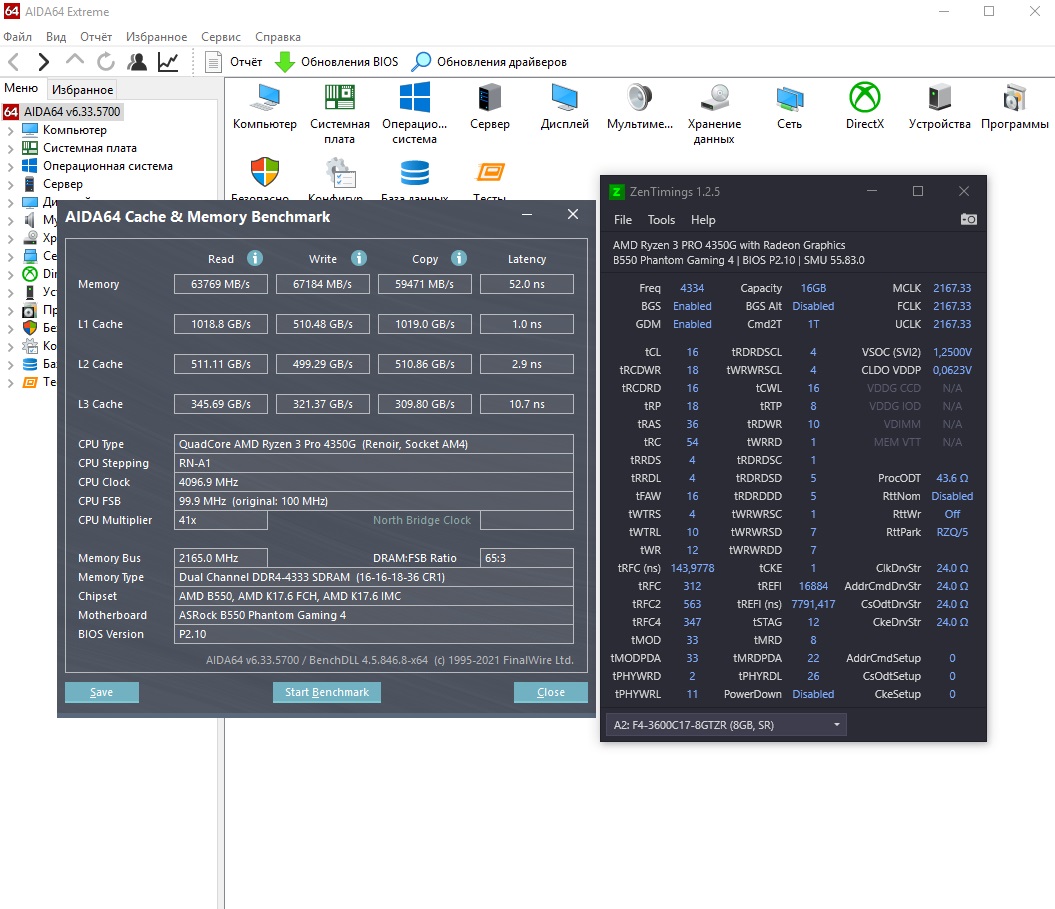Screen dimensions: 1055x909
Task: Go back with the toolbar back arrow
Action: [x=13, y=62]
